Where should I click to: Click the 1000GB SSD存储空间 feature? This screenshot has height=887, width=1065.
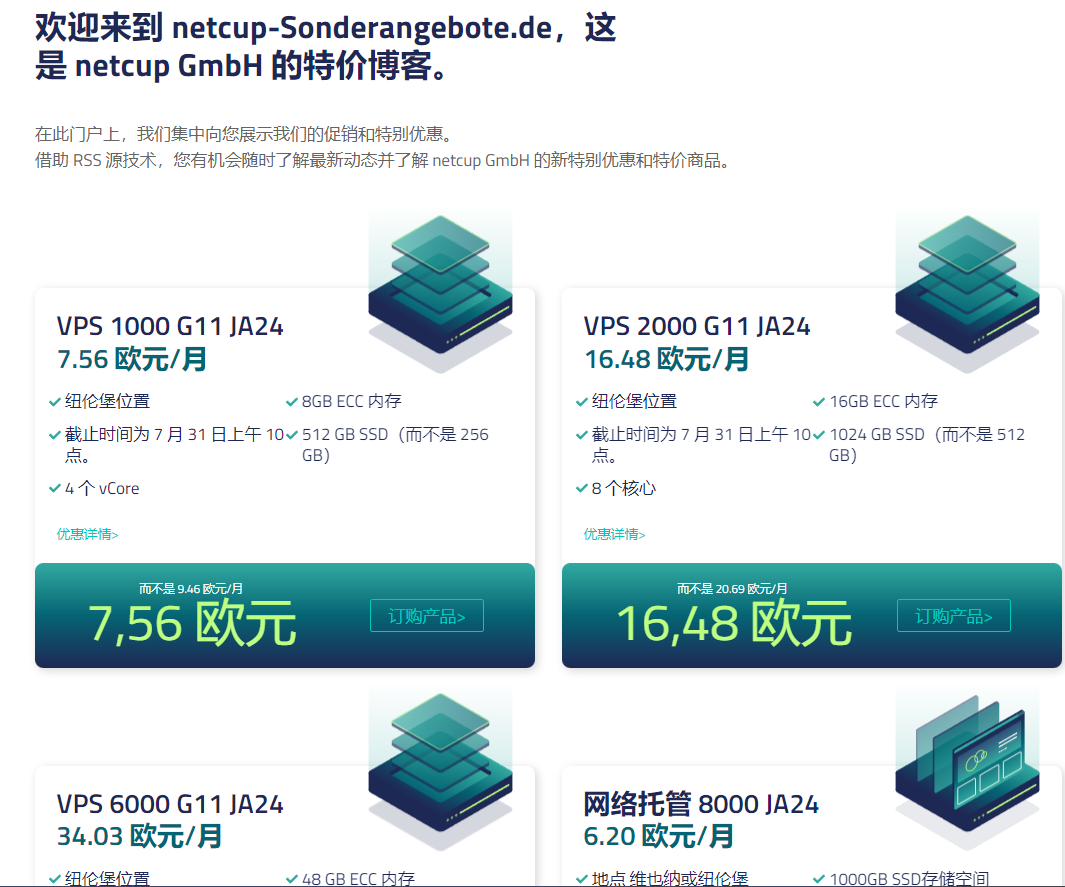coord(909,878)
